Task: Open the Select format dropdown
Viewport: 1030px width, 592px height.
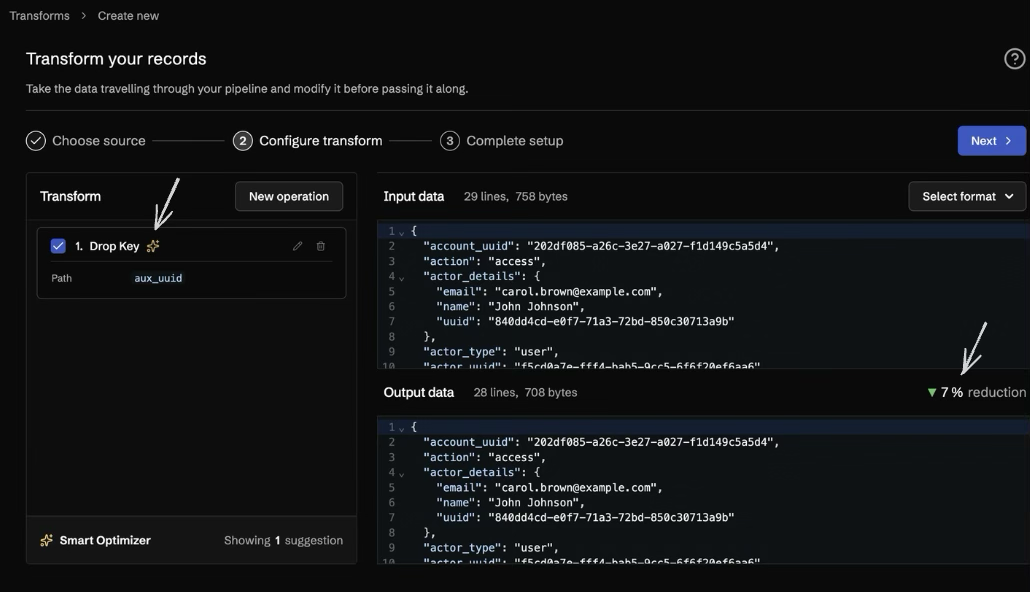Action: pyautogui.click(x=968, y=197)
